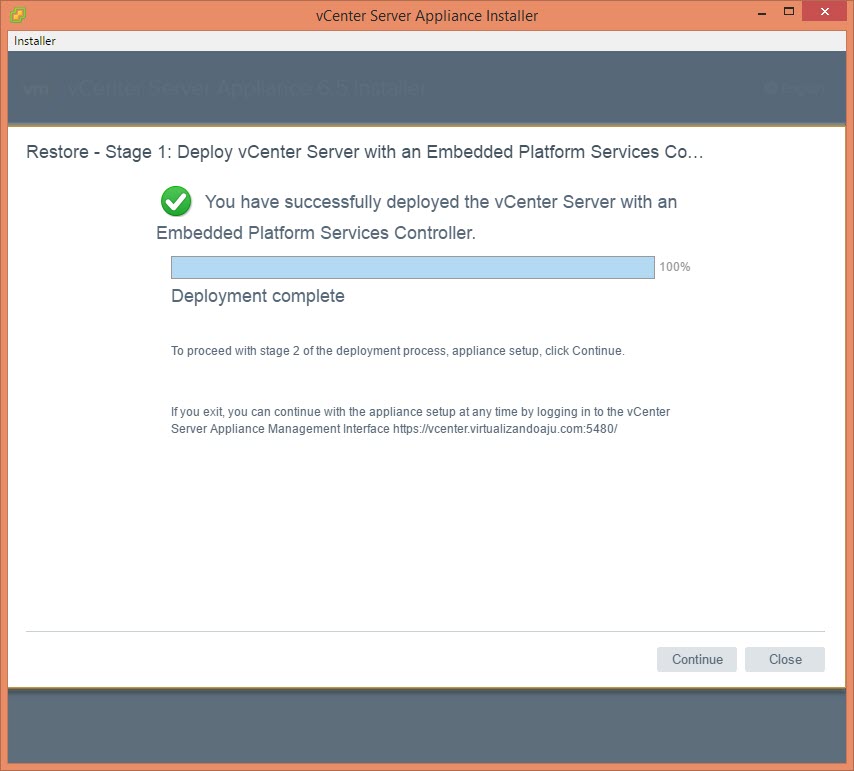Click the stage 2 proceed instruction text
Viewport: 854px width, 771px height.
(x=397, y=351)
